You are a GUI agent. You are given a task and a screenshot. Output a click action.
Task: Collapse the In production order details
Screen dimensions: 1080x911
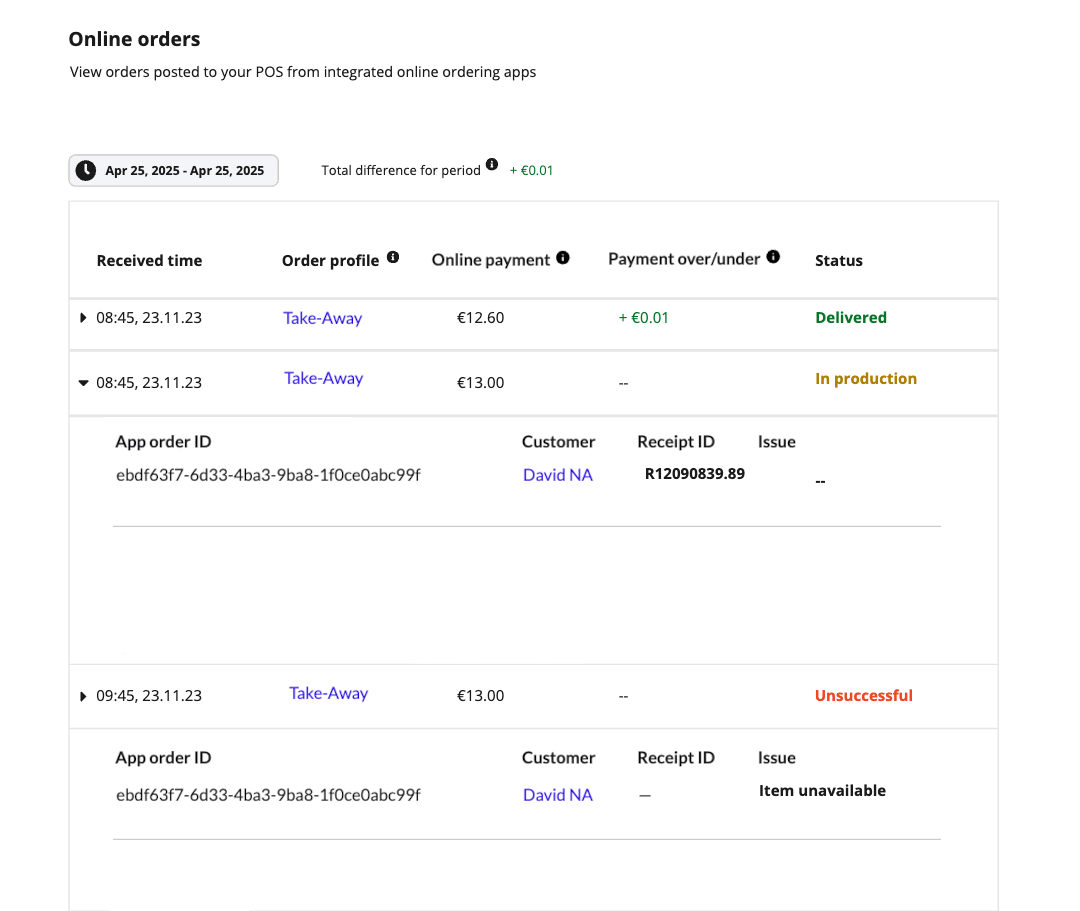pyautogui.click(x=84, y=382)
